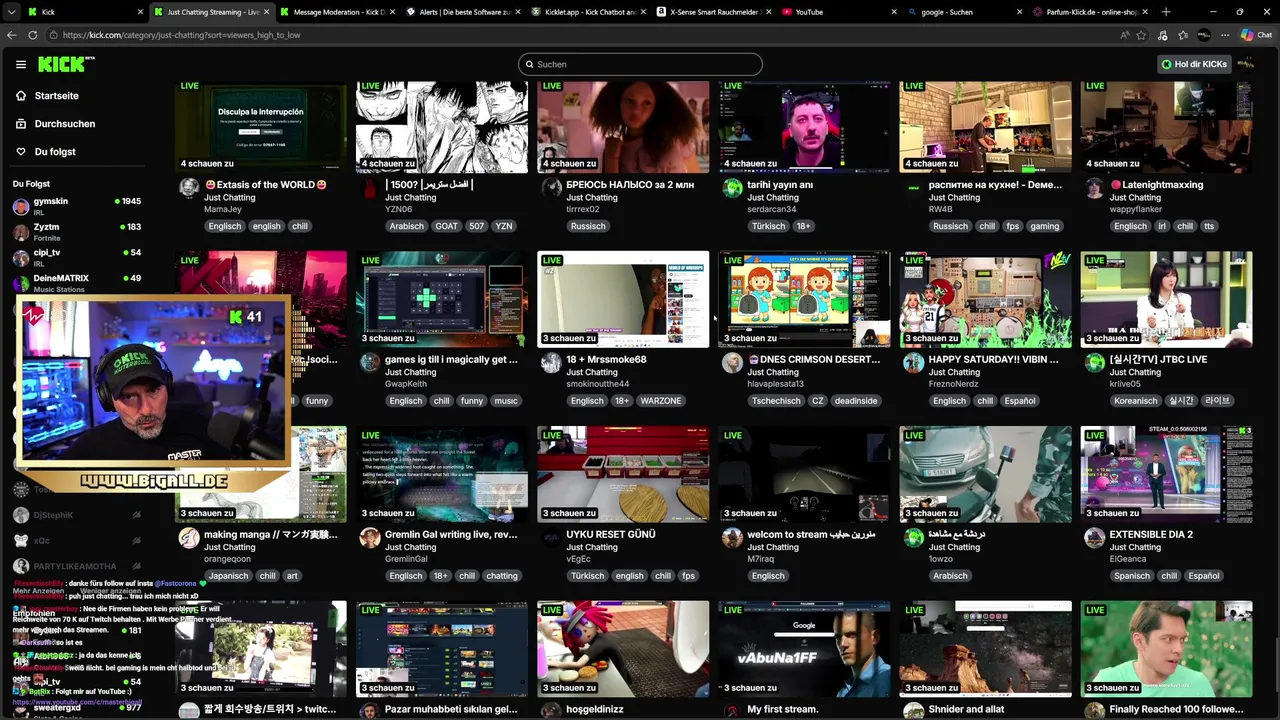Open stream titled EXTENSIBLE DIA 2
Screen dimensions: 1280x720
[x=1151, y=534]
